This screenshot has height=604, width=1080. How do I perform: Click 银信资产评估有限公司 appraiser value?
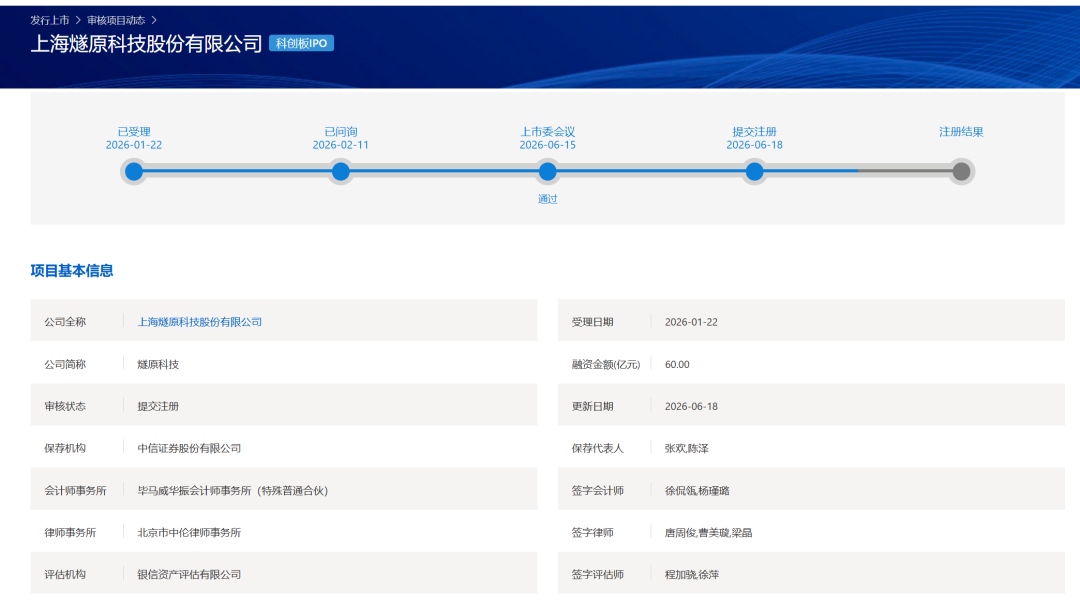(x=189, y=574)
